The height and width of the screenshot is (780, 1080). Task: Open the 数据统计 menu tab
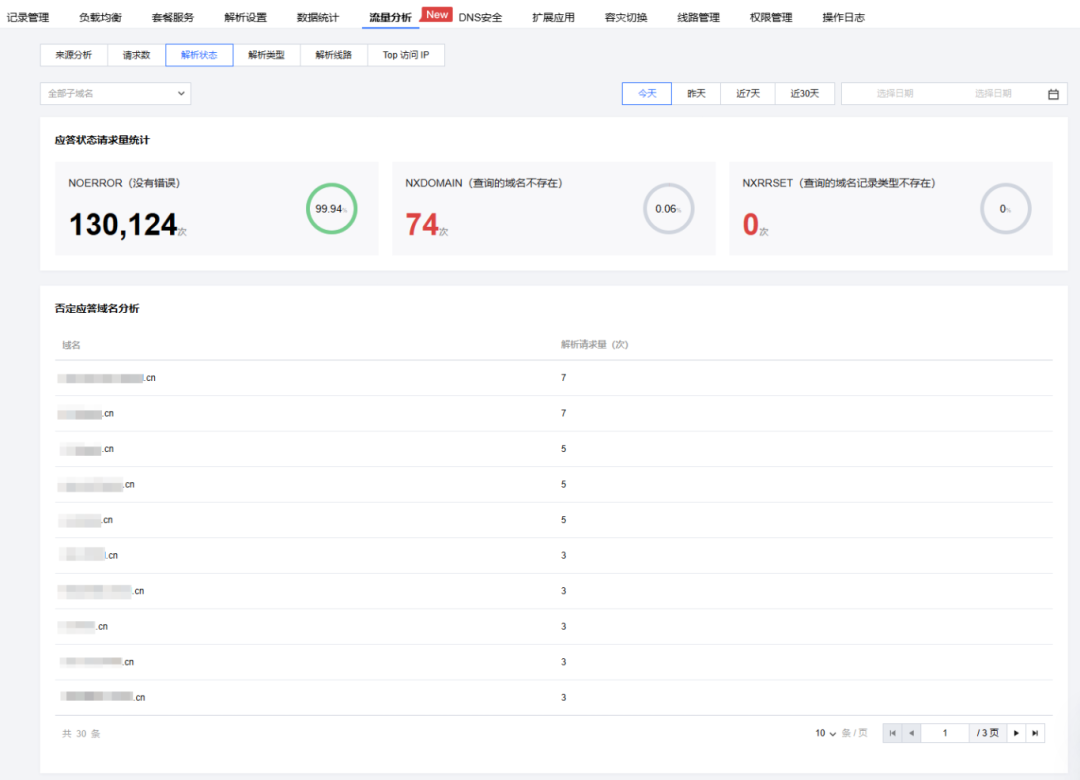pyautogui.click(x=318, y=17)
